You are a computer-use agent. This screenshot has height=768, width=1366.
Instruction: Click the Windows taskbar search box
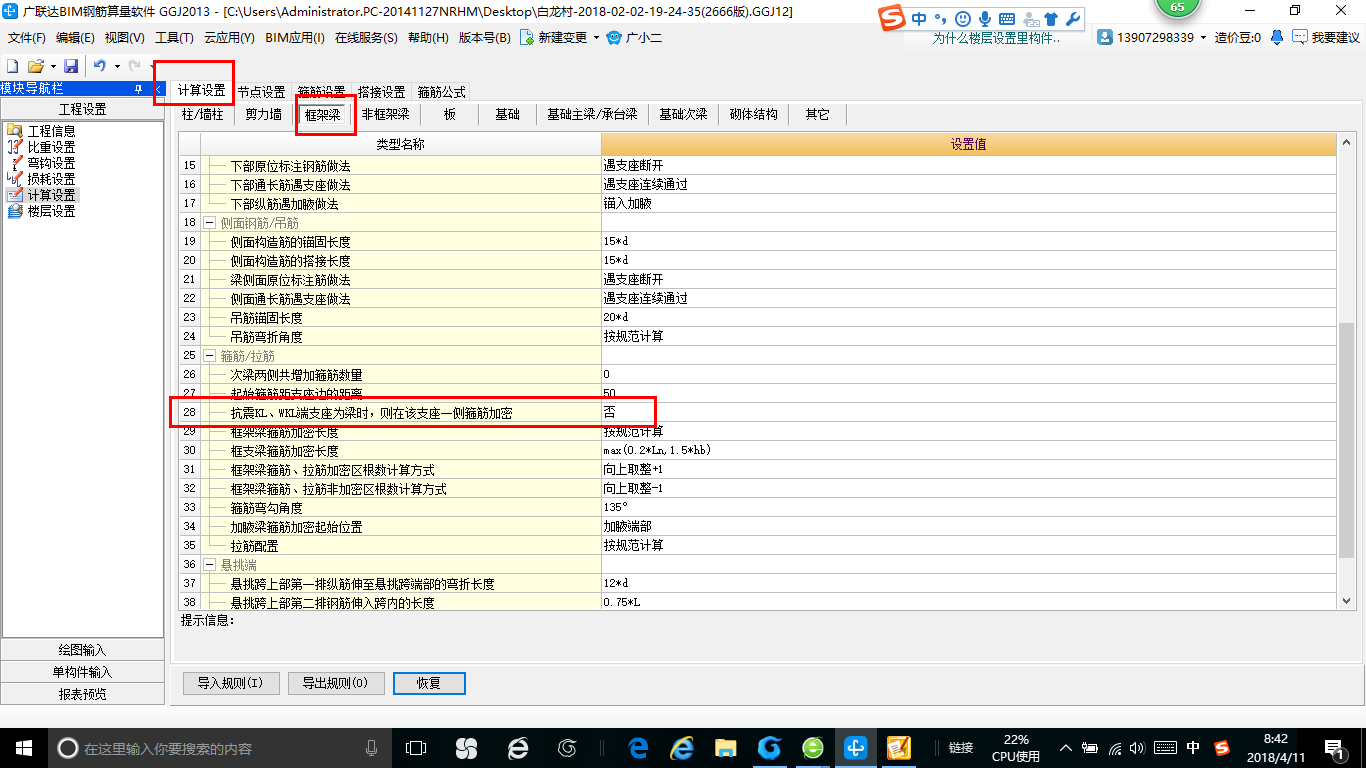point(218,748)
